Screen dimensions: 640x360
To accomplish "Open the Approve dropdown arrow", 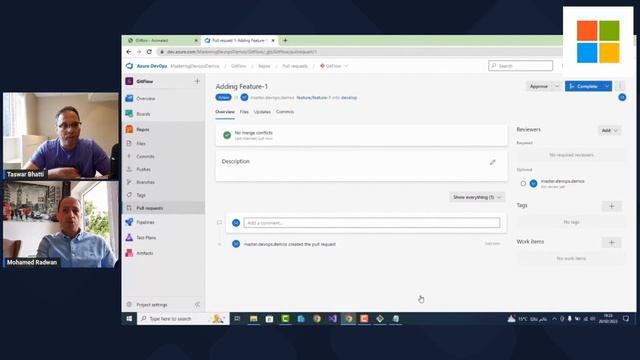I will [x=557, y=86].
